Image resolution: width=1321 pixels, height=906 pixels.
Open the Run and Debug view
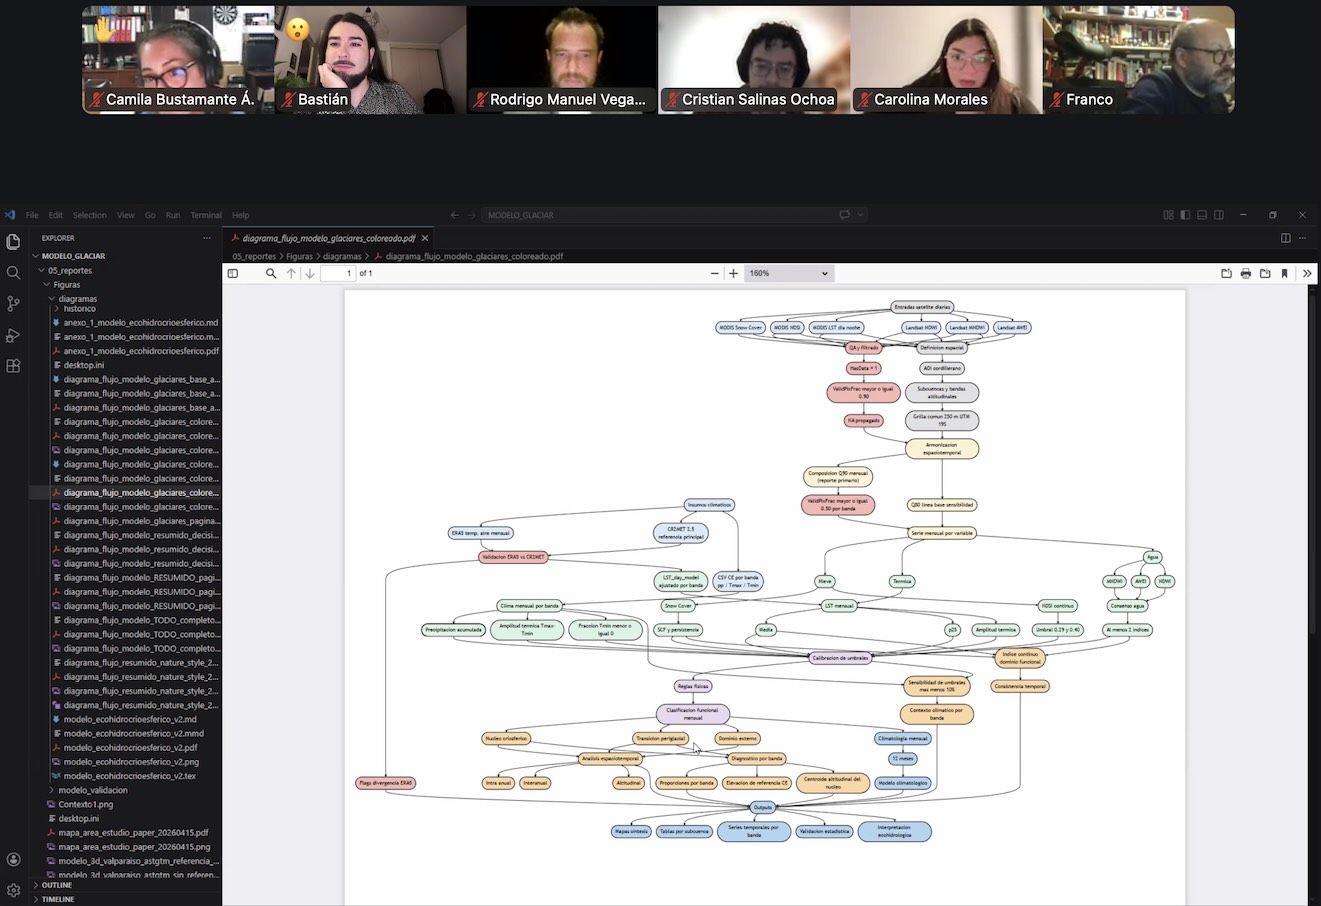click(x=13, y=335)
